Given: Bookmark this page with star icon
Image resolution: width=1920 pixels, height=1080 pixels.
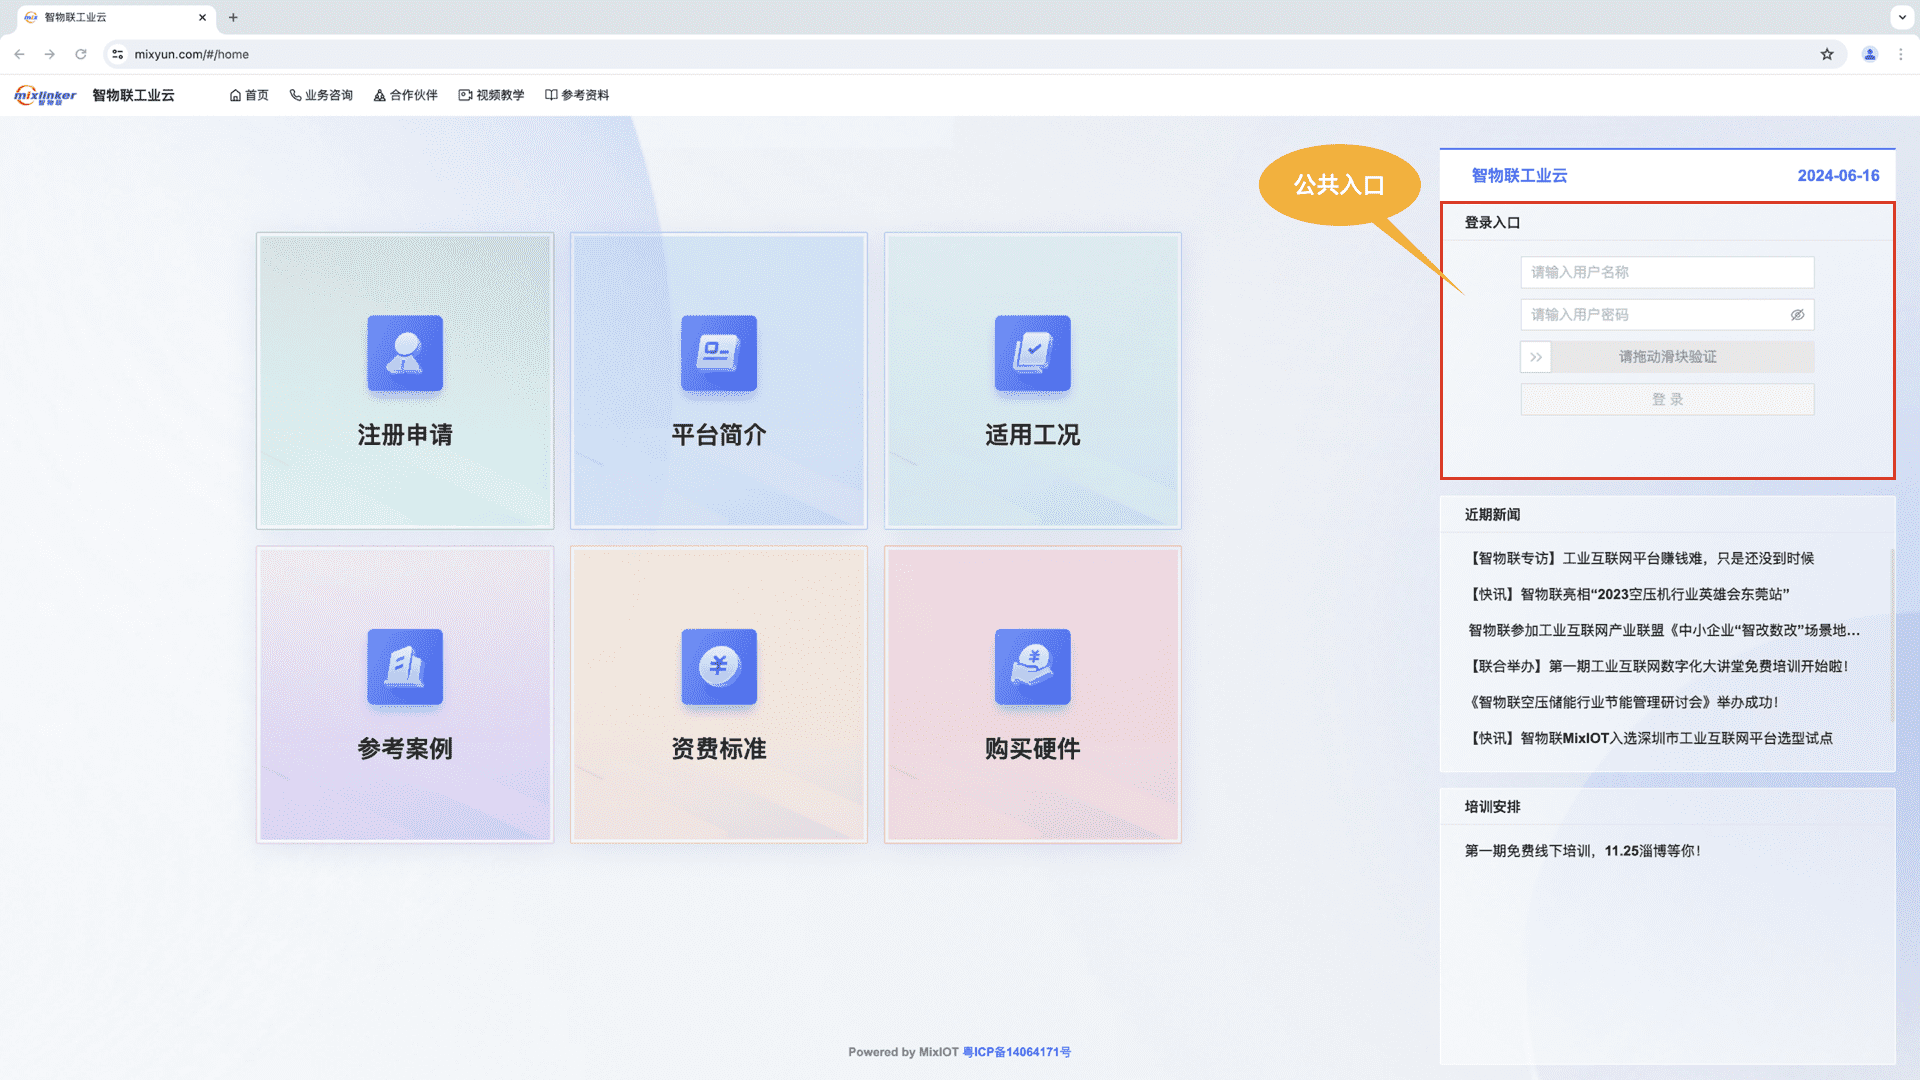Looking at the screenshot, I should [x=1827, y=54].
